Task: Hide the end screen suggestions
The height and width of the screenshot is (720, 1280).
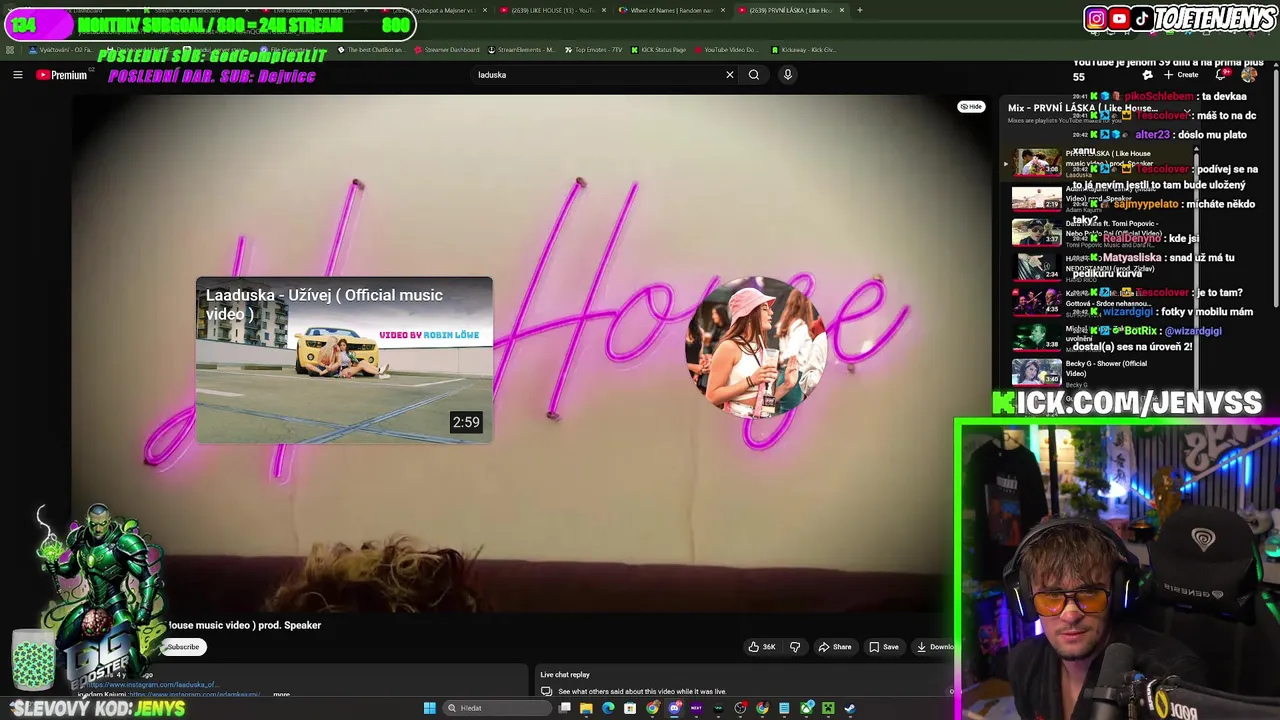Action: pos(971,107)
